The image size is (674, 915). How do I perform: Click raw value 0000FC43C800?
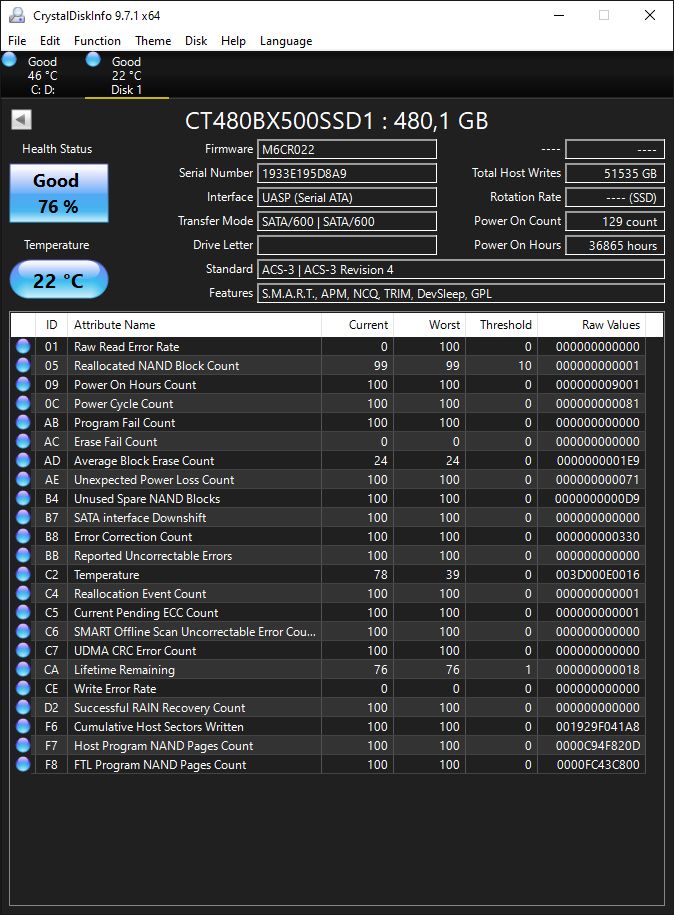598,765
